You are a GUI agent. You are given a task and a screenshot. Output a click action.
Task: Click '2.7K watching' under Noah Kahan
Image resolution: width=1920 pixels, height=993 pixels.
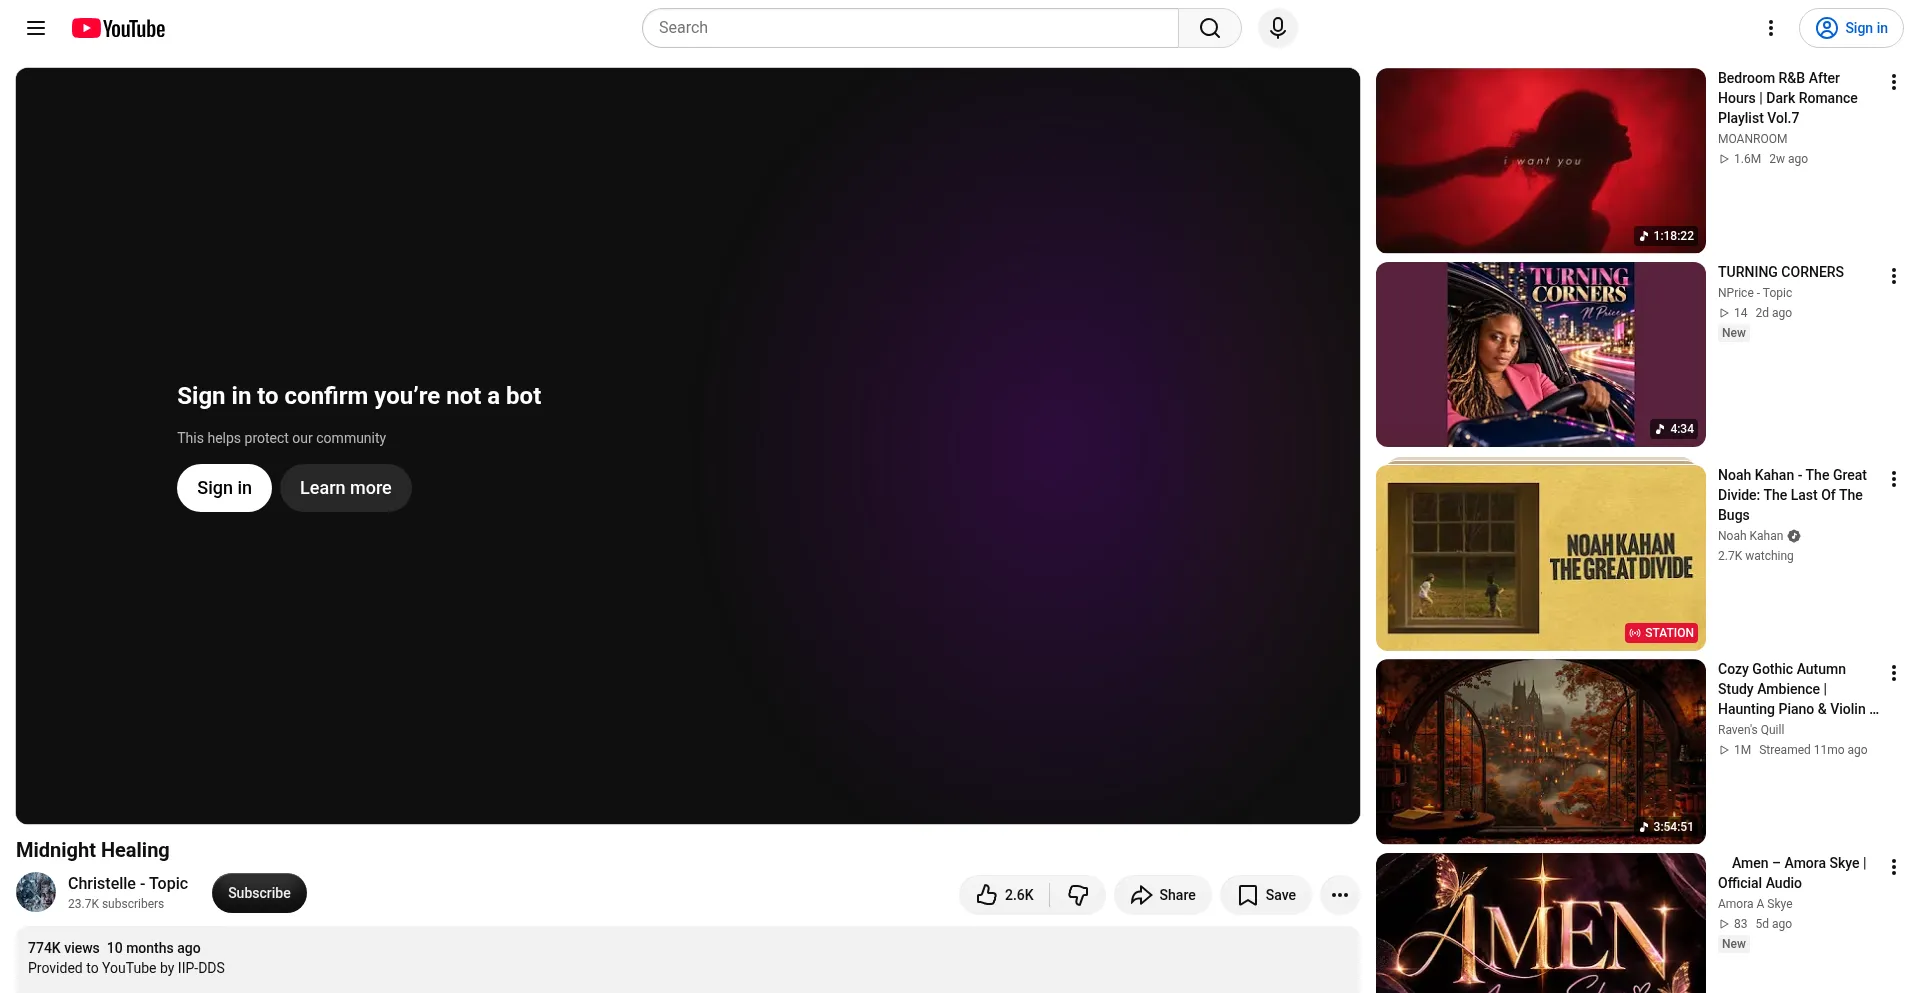pos(1756,556)
